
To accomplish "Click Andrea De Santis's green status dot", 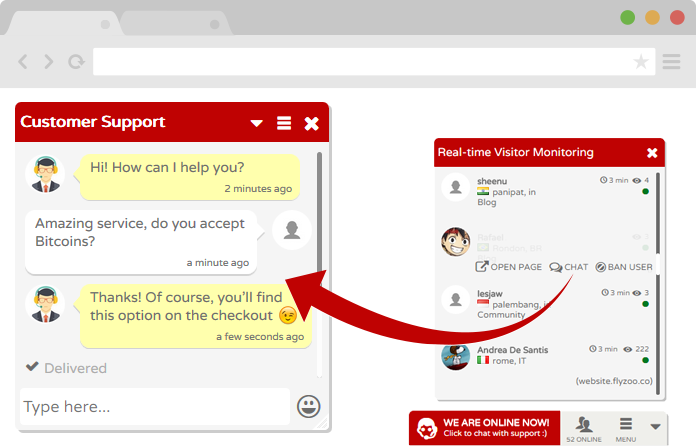I will coord(645,360).
